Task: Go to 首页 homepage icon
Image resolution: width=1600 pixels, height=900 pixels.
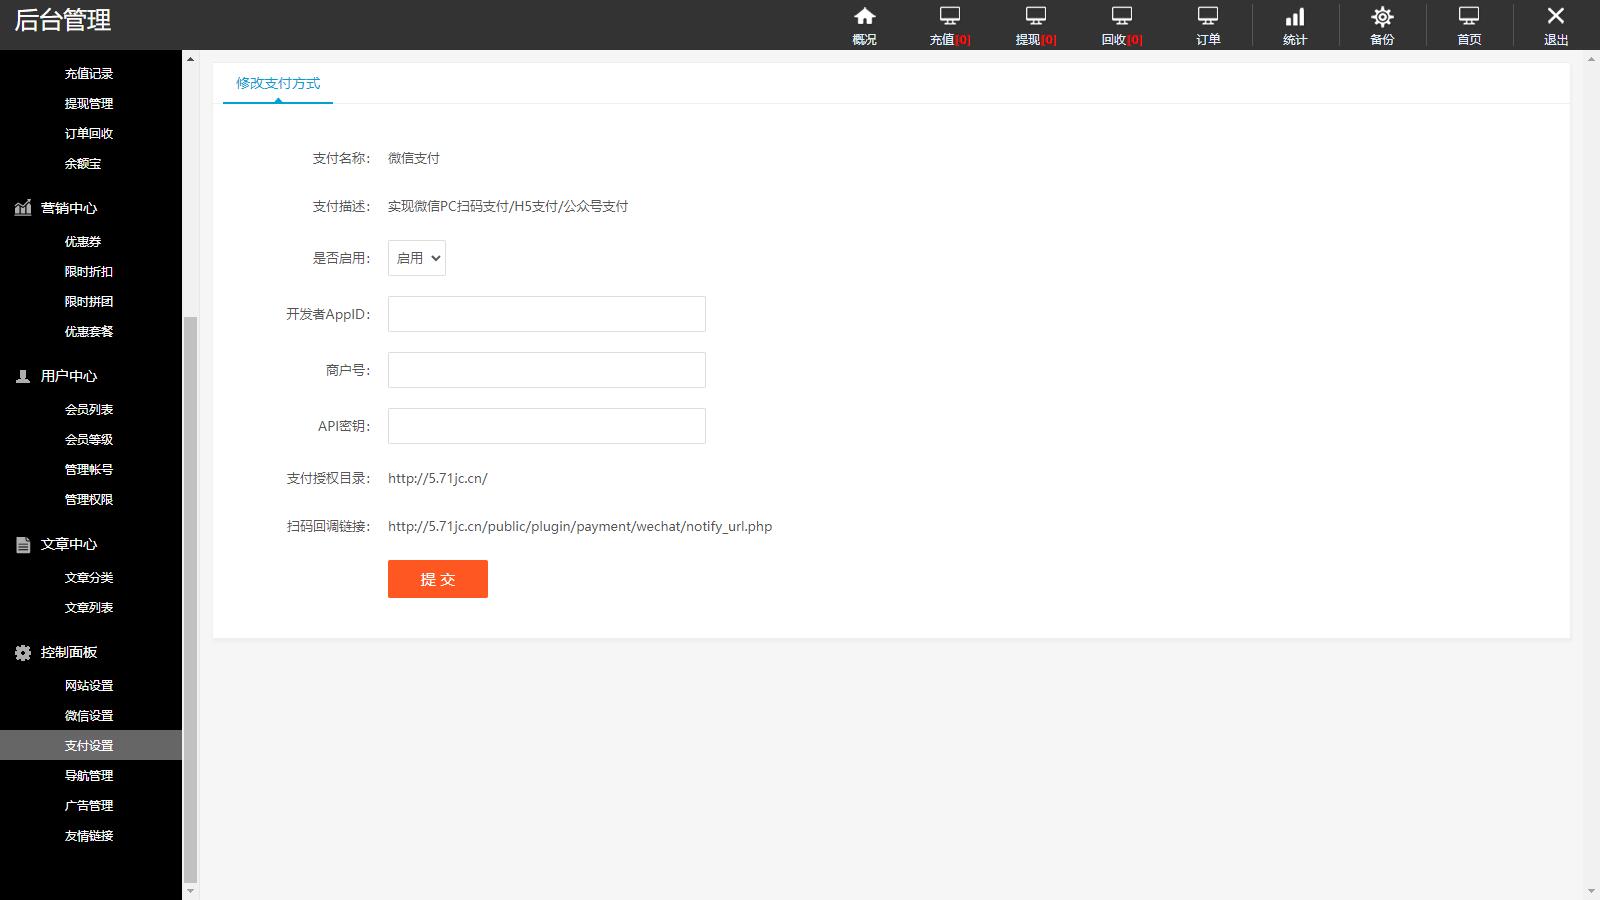Action: pos(1468,17)
